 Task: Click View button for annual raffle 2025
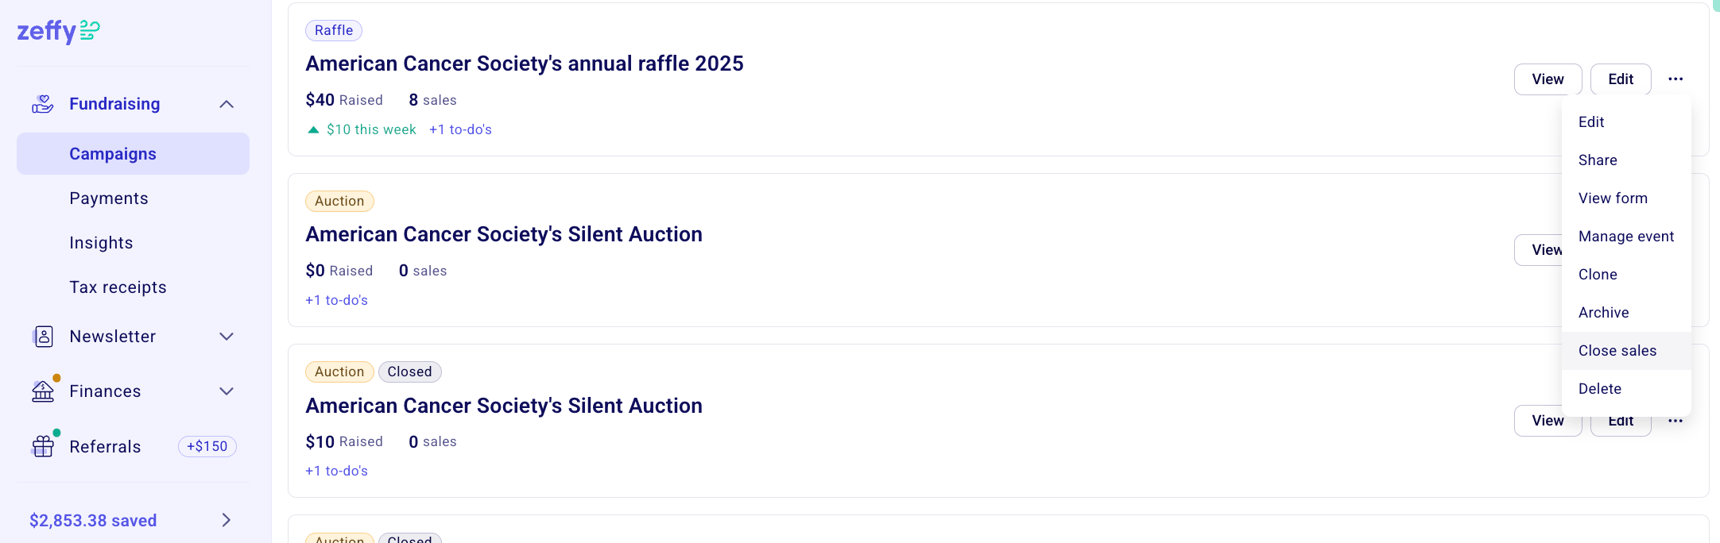[x=1547, y=79]
